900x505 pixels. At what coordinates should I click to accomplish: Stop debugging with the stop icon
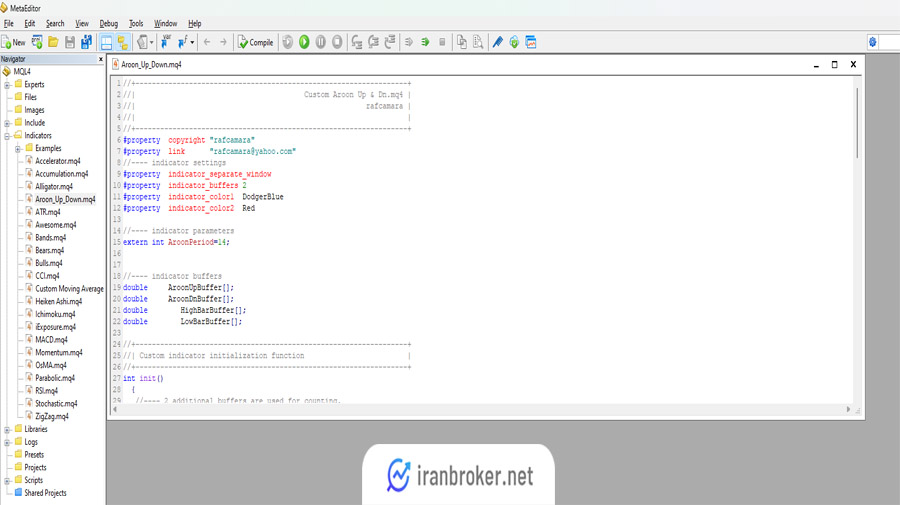click(338, 42)
